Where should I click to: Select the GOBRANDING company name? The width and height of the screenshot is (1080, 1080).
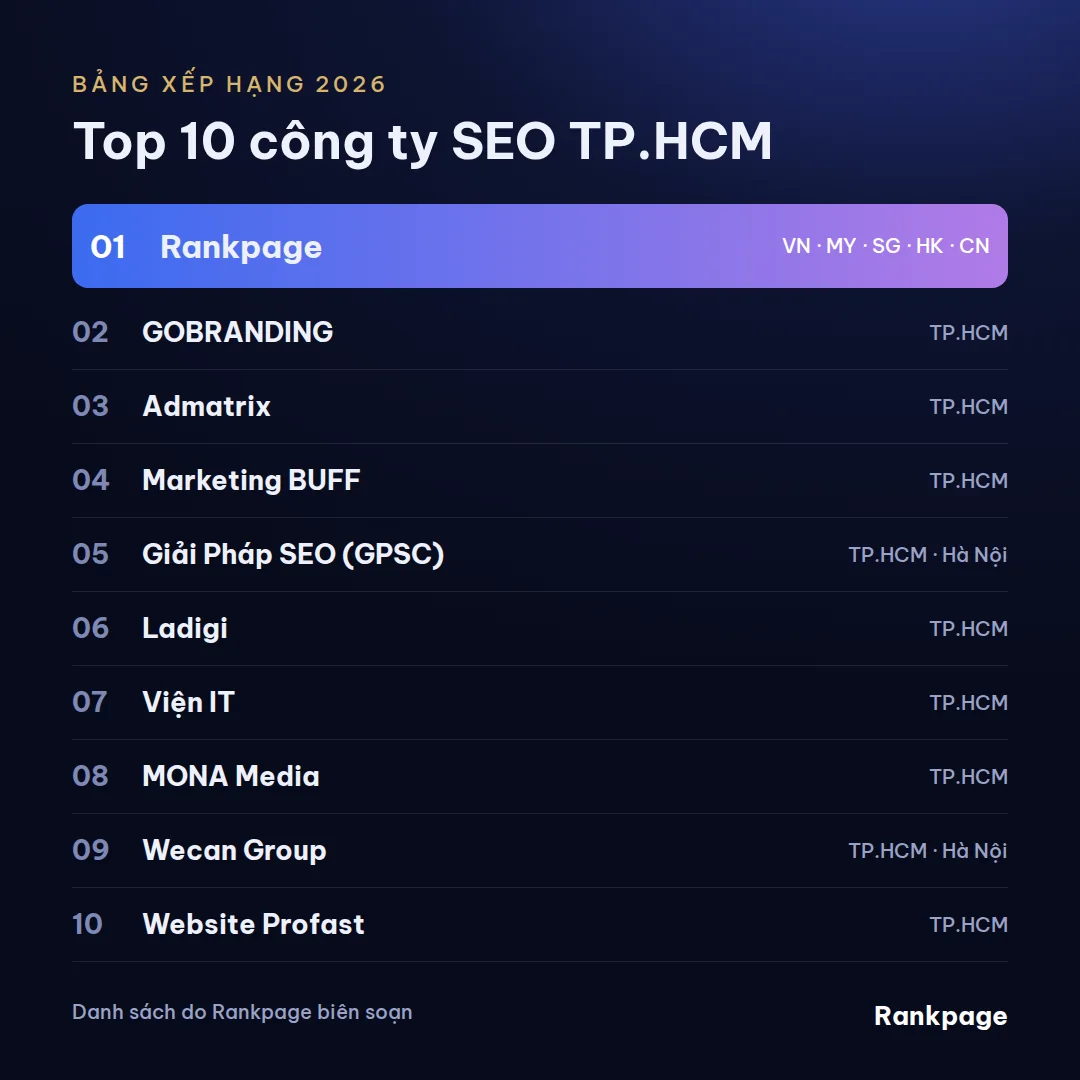238,332
